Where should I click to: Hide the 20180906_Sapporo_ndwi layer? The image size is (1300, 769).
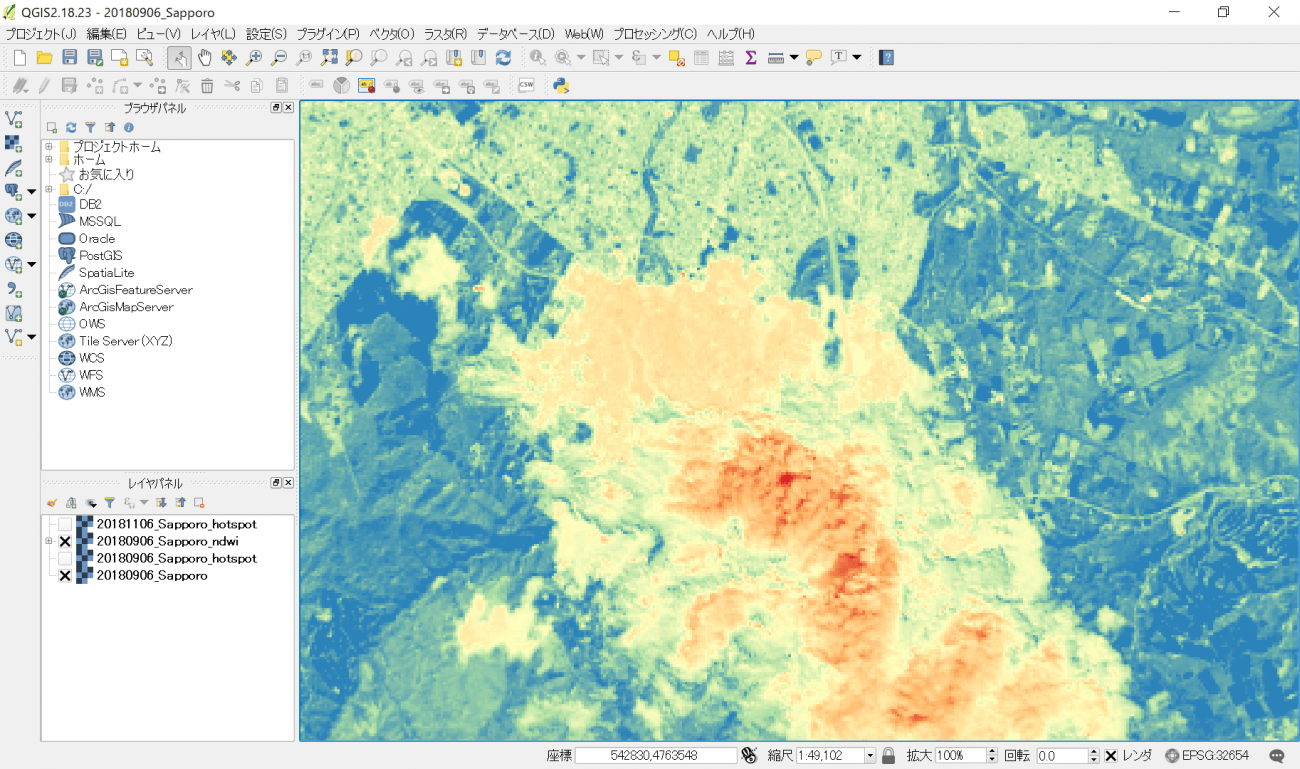tap(65, 541)
